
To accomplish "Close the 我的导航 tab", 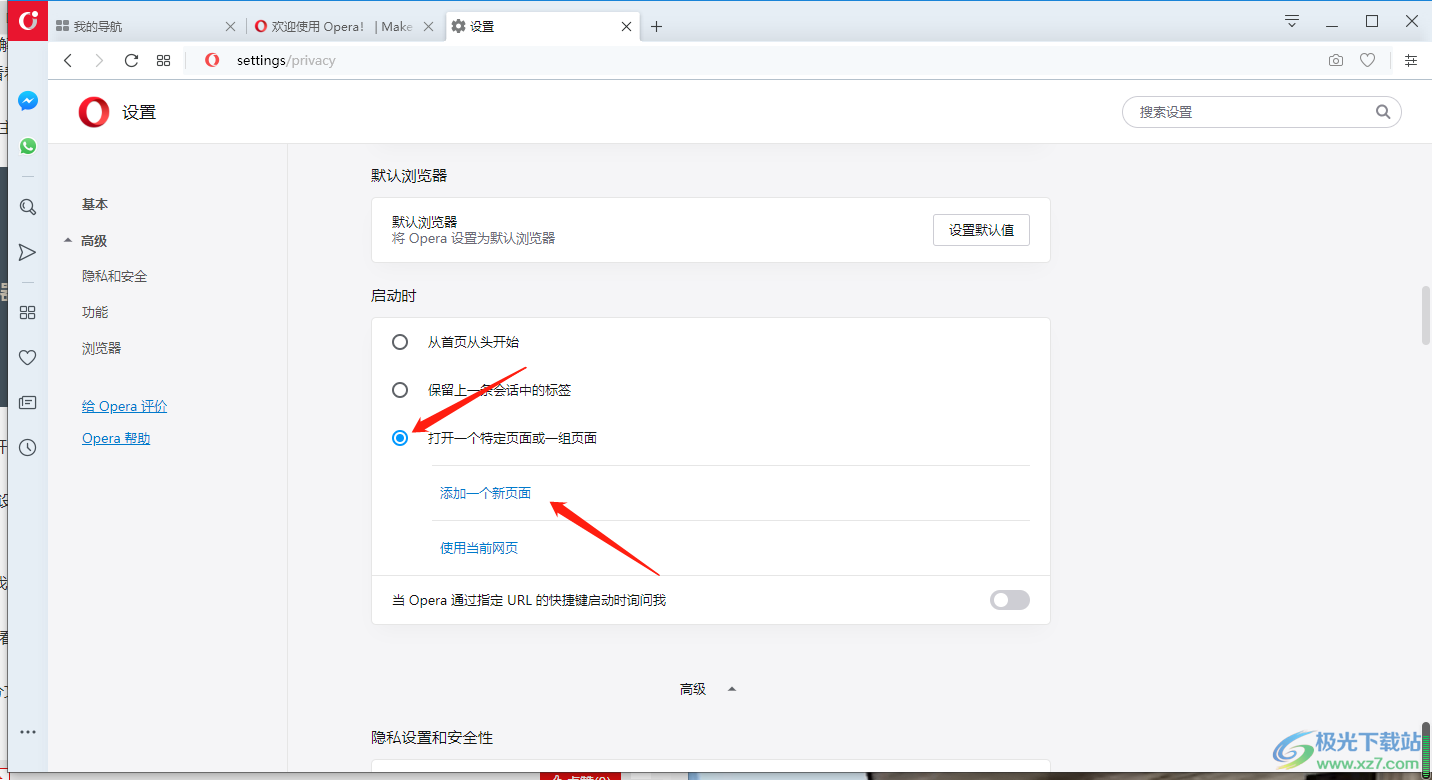I will coord(230,27).
